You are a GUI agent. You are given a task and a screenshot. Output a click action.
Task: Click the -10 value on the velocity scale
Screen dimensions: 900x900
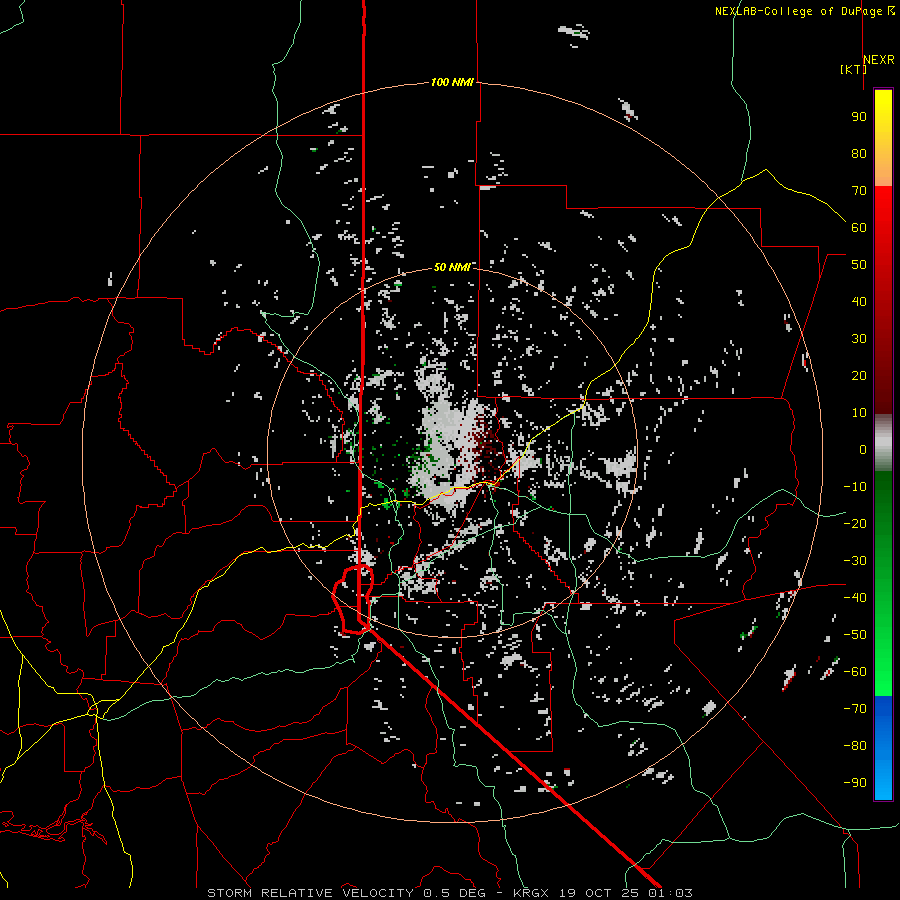(855, 487)
